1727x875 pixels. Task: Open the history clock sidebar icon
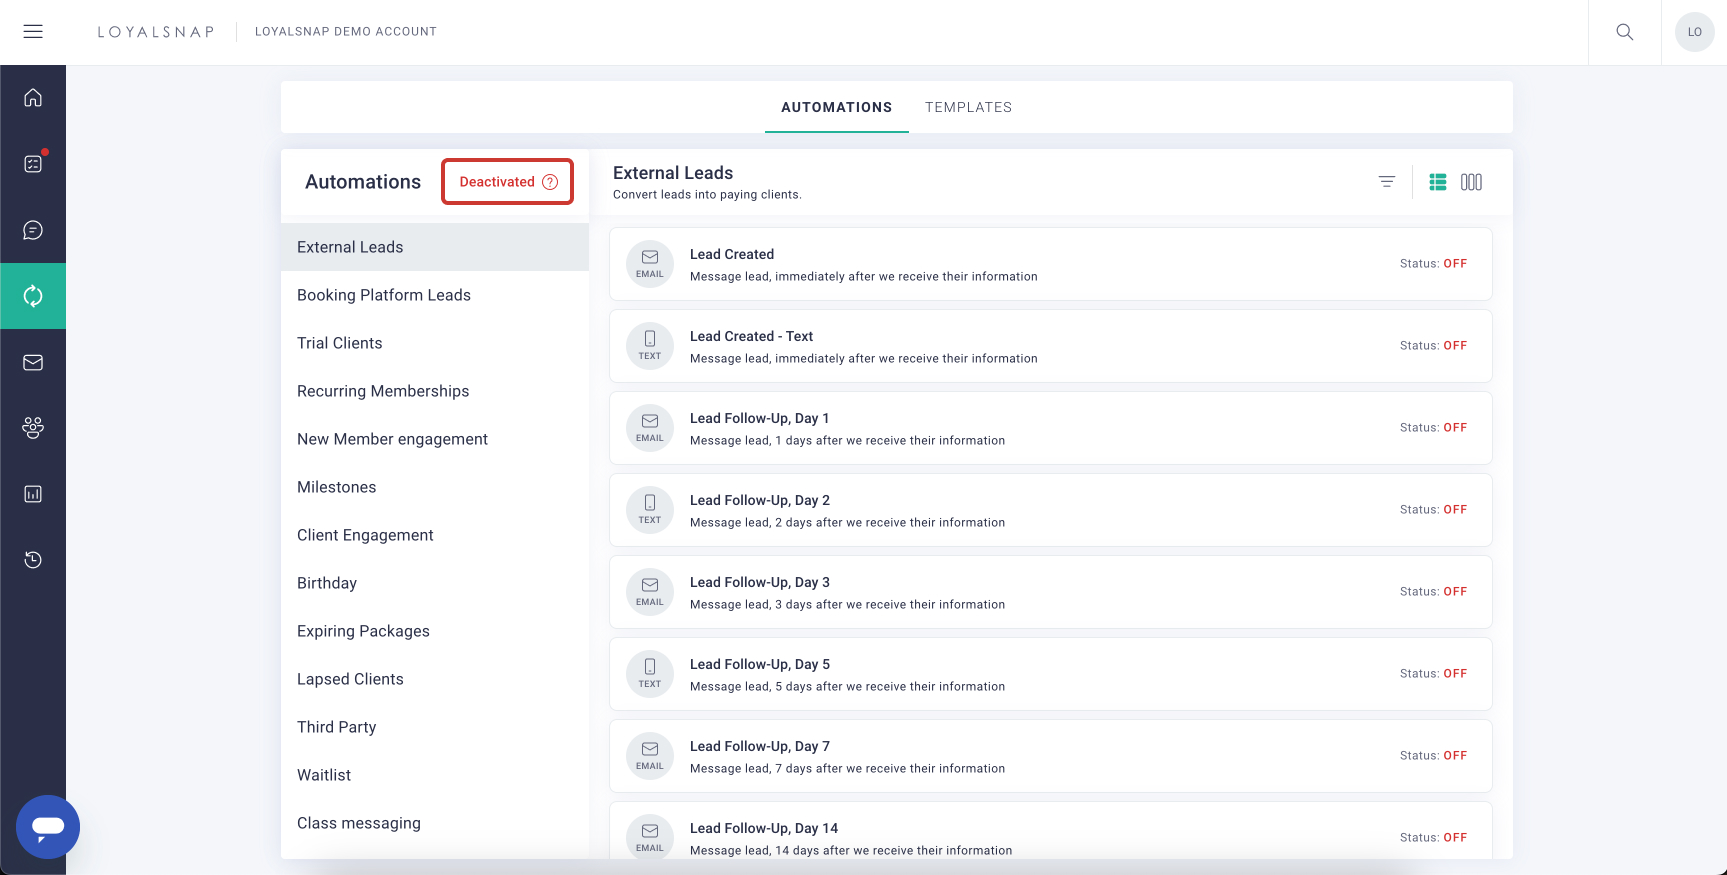(33, 560)
